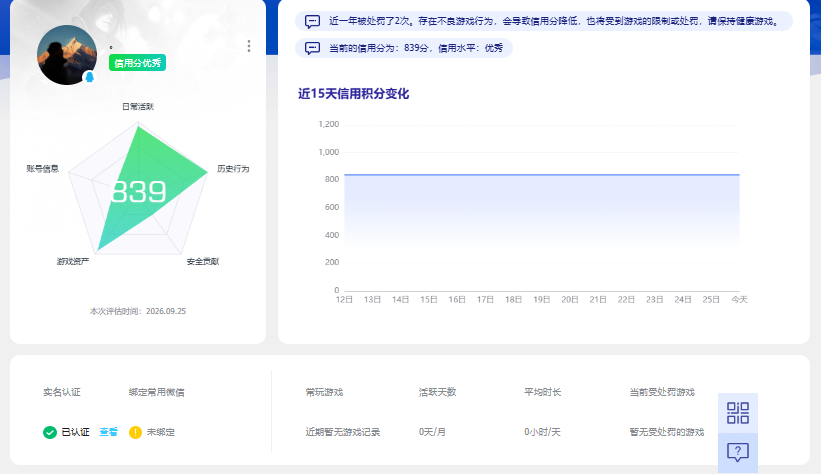Click the 12日 label on chart axis
This screenshot has height=474, width=821.
tap(344, 300)
